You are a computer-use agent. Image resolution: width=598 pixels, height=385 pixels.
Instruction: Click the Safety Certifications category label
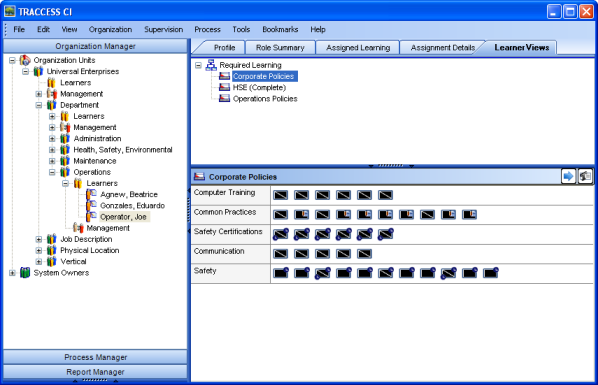tap(228, 231)
